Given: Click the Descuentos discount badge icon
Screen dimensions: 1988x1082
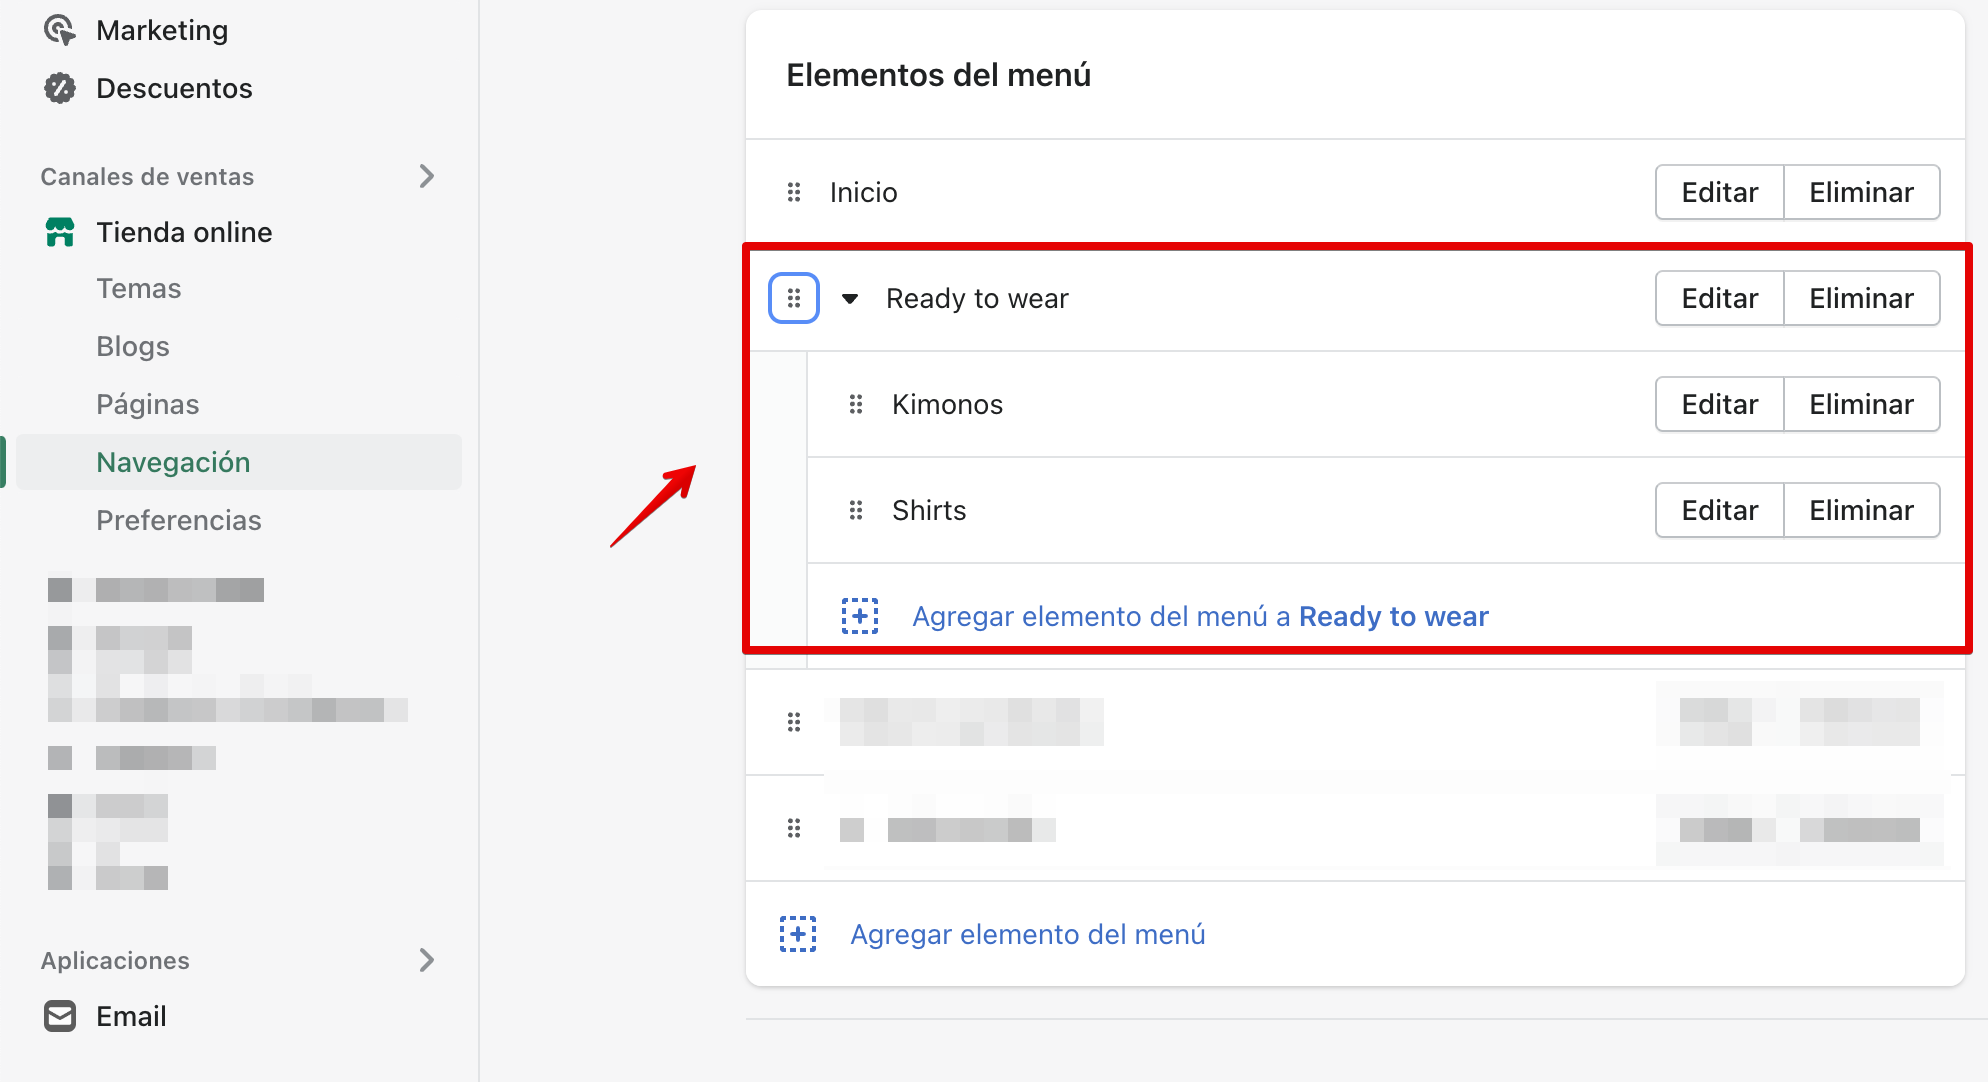Looking at the screenshot, I should click(x=60, y=88).
